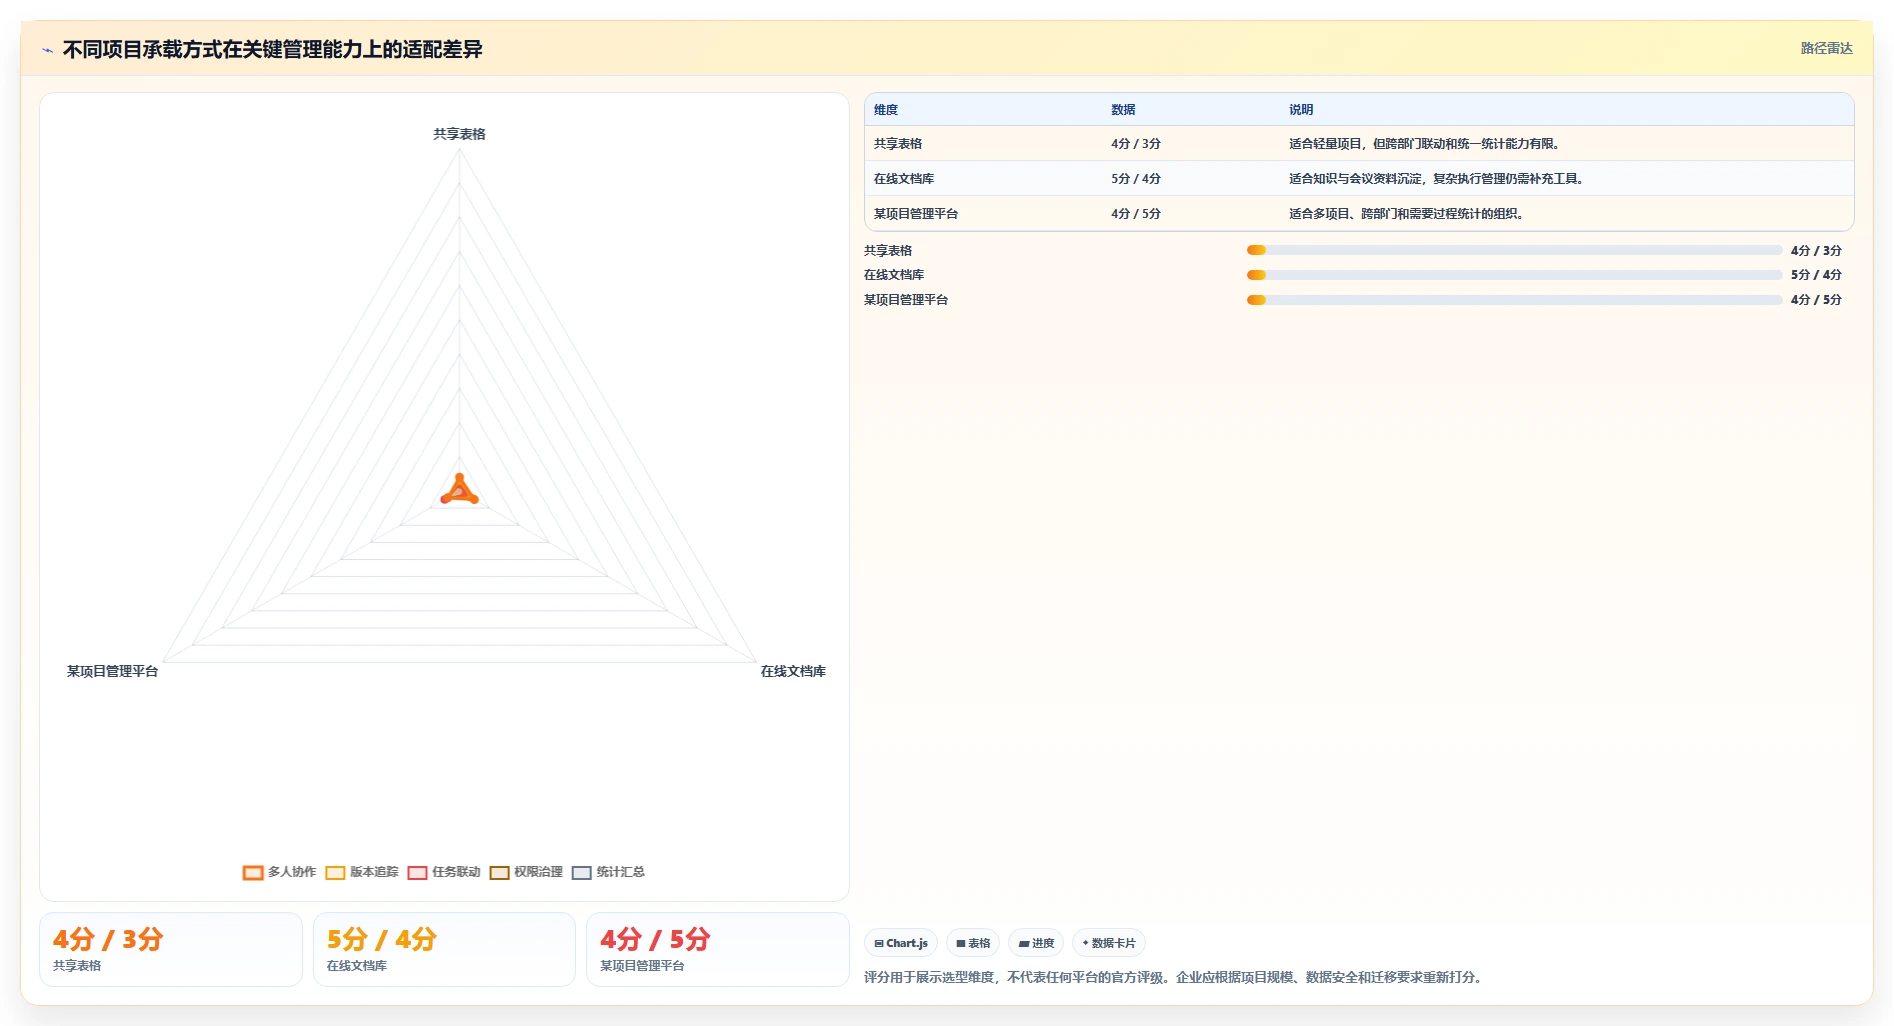Click the header icon before the title
Viewport: 1894px width, 1026px height.
pos(47,50)
